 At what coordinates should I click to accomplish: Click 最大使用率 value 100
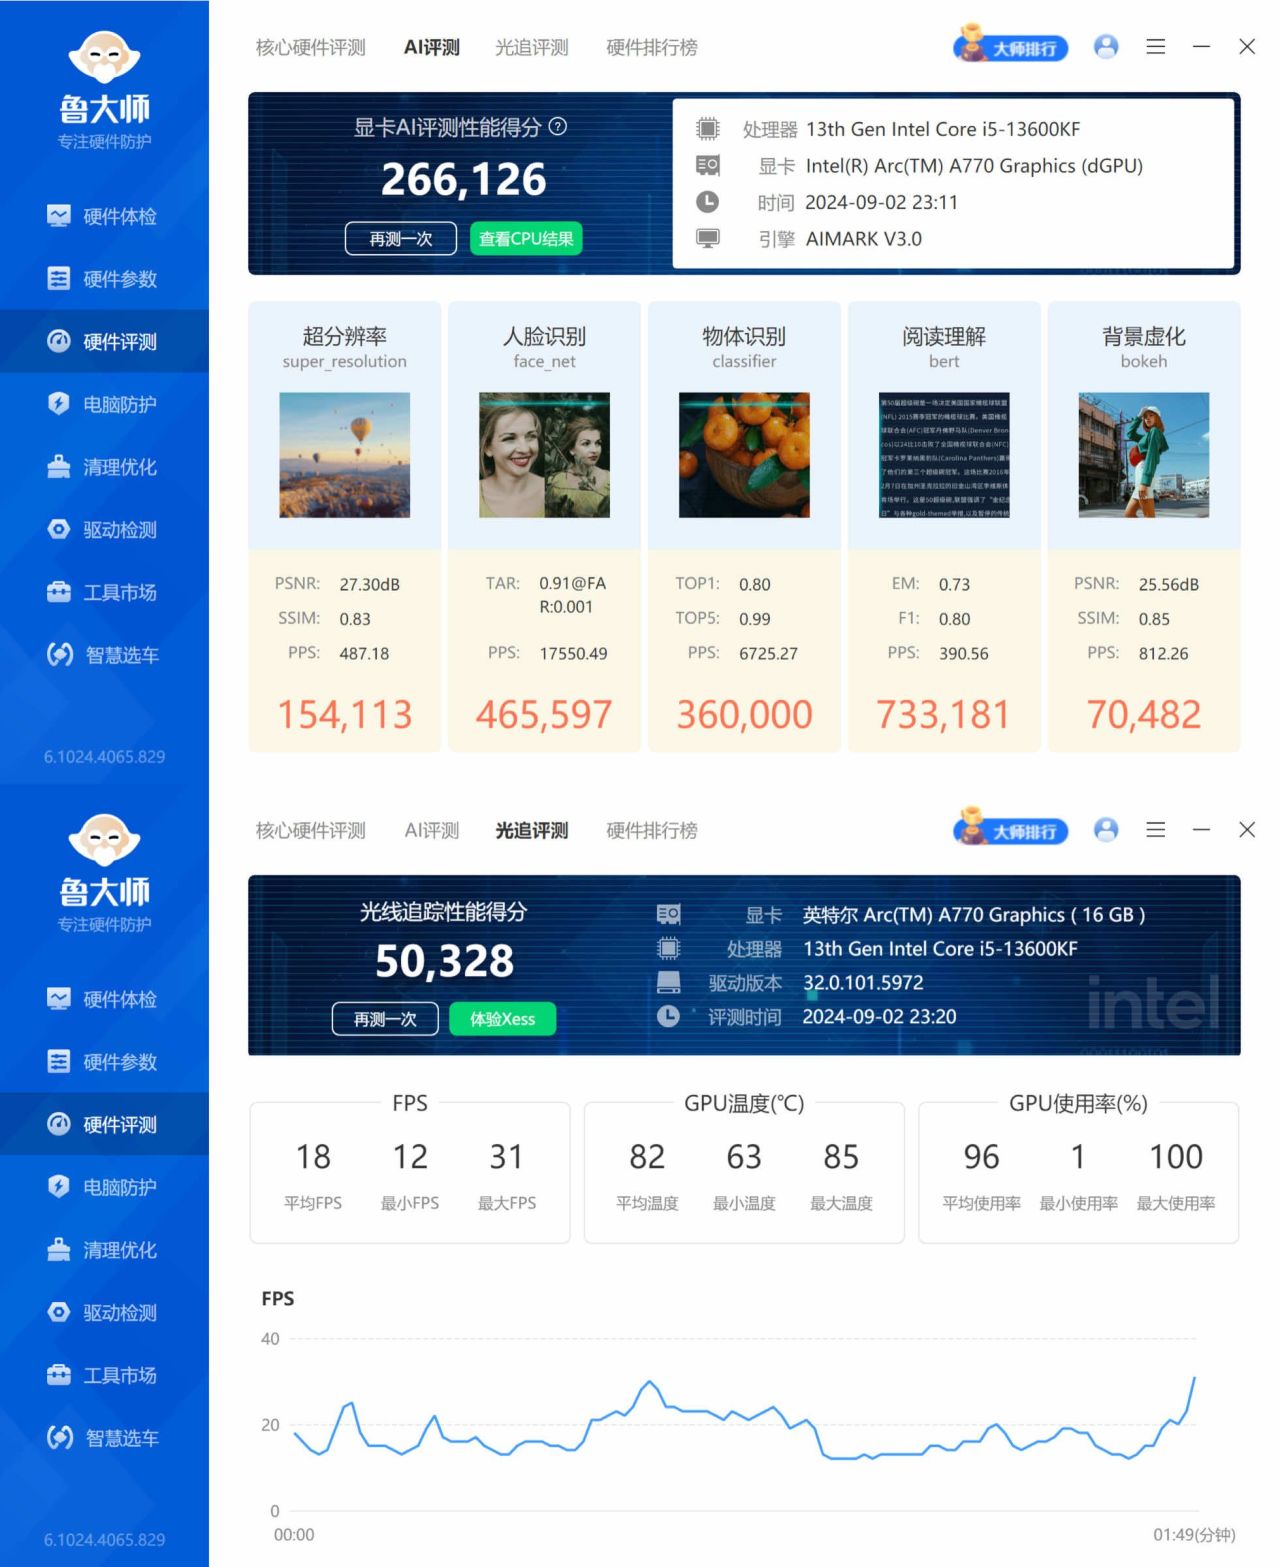(1176, 1157)
